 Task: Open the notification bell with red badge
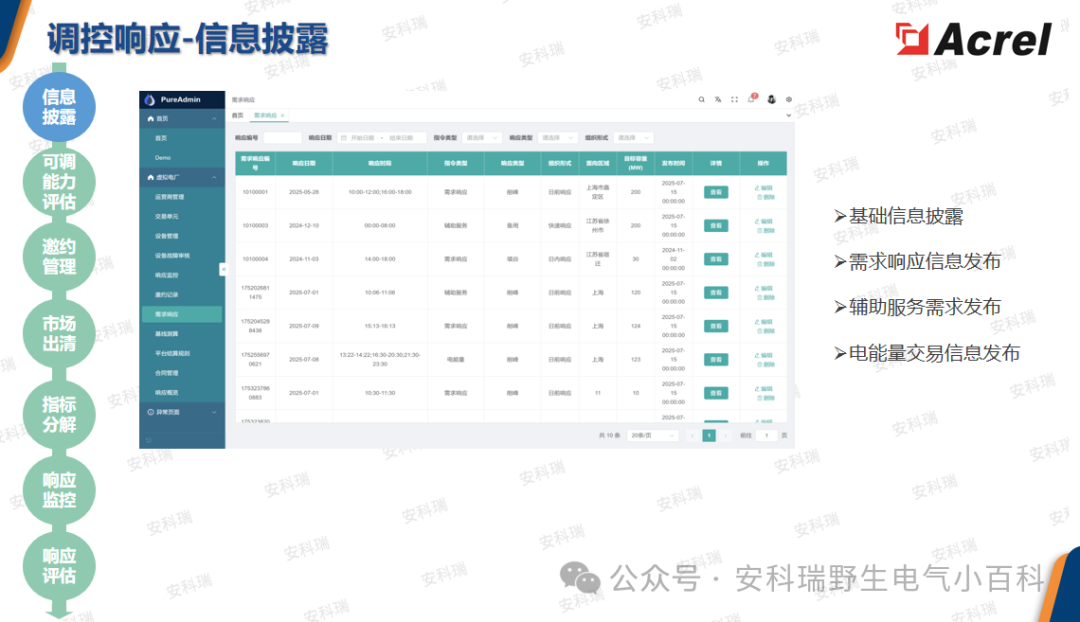[x=750, y=99]
